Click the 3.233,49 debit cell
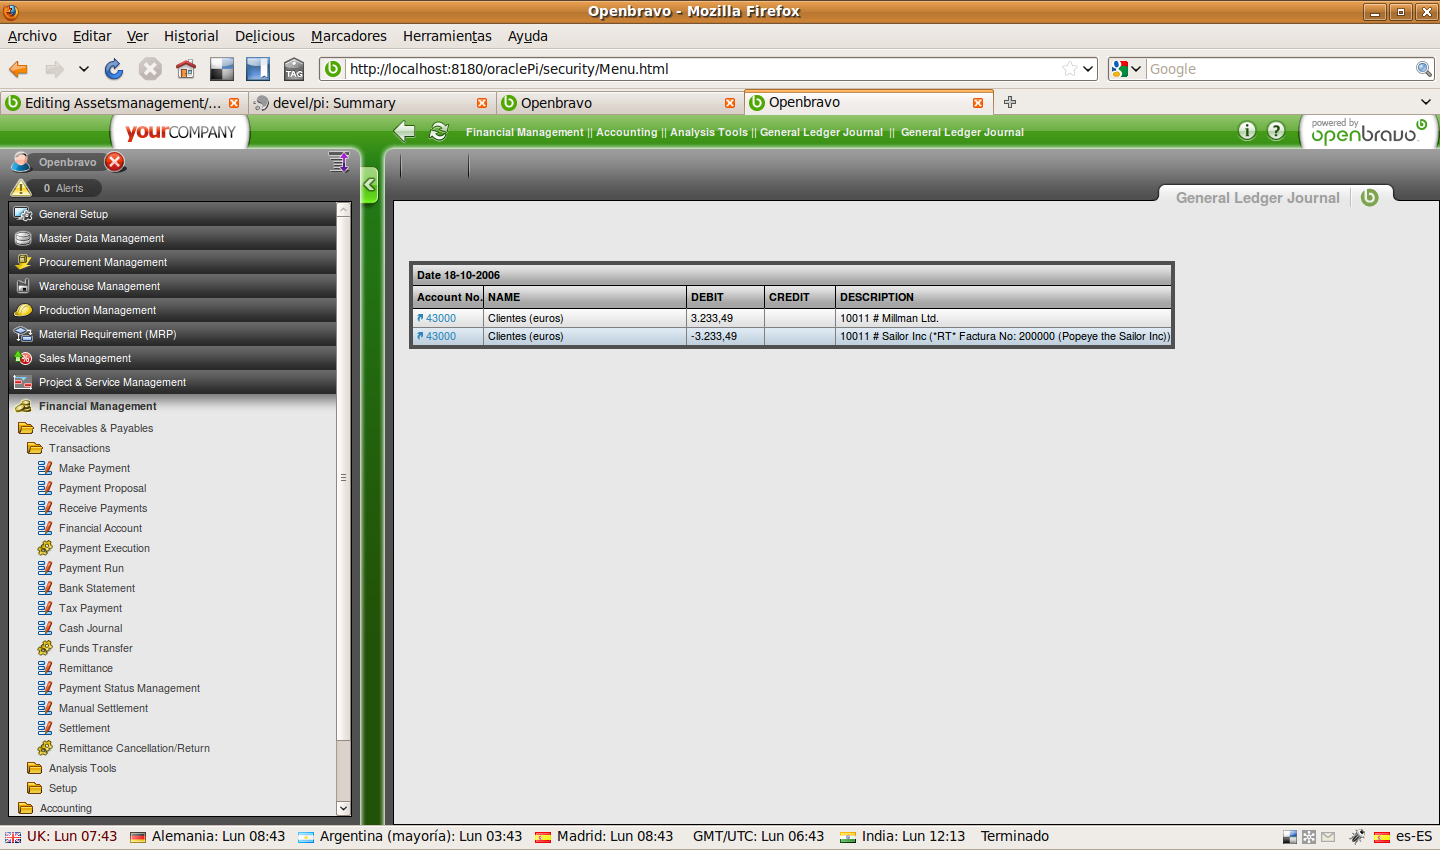The height and width of the screenshot is (850, 1440). point(725,318)
